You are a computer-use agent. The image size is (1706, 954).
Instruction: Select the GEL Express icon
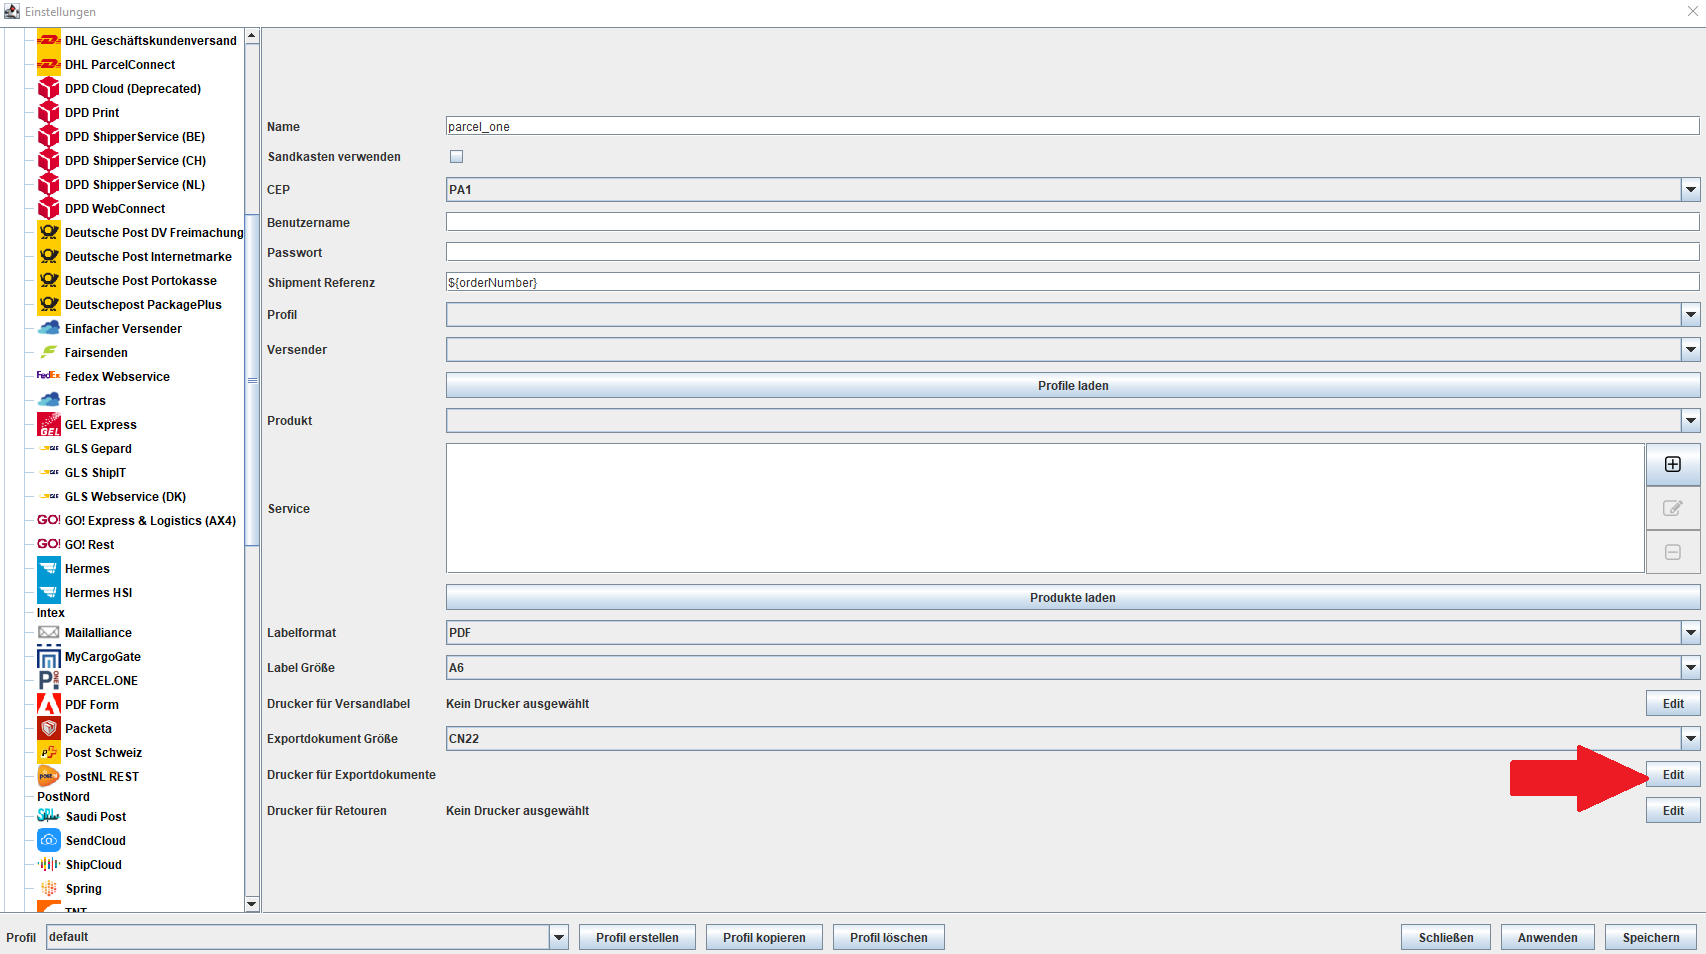49,425
